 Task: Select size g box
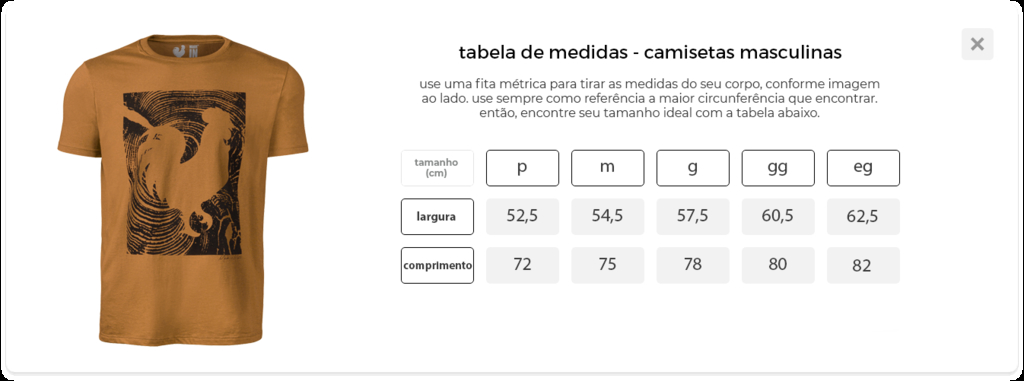coord(693,168)
